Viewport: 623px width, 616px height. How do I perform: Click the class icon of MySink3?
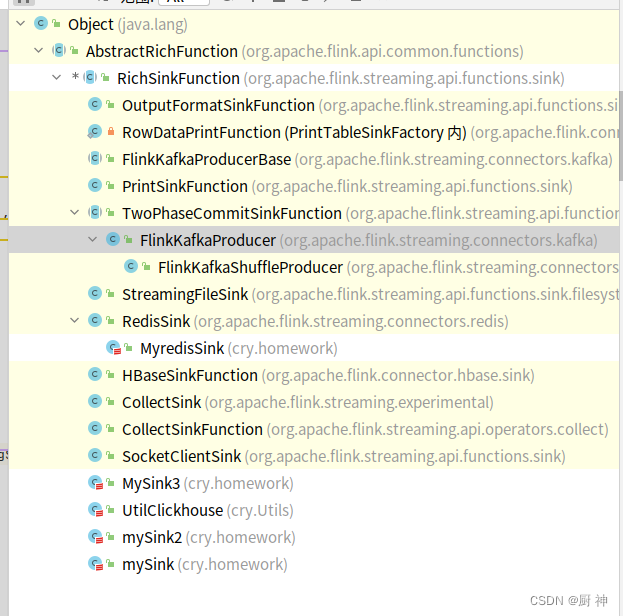click(x=95, y=483)
